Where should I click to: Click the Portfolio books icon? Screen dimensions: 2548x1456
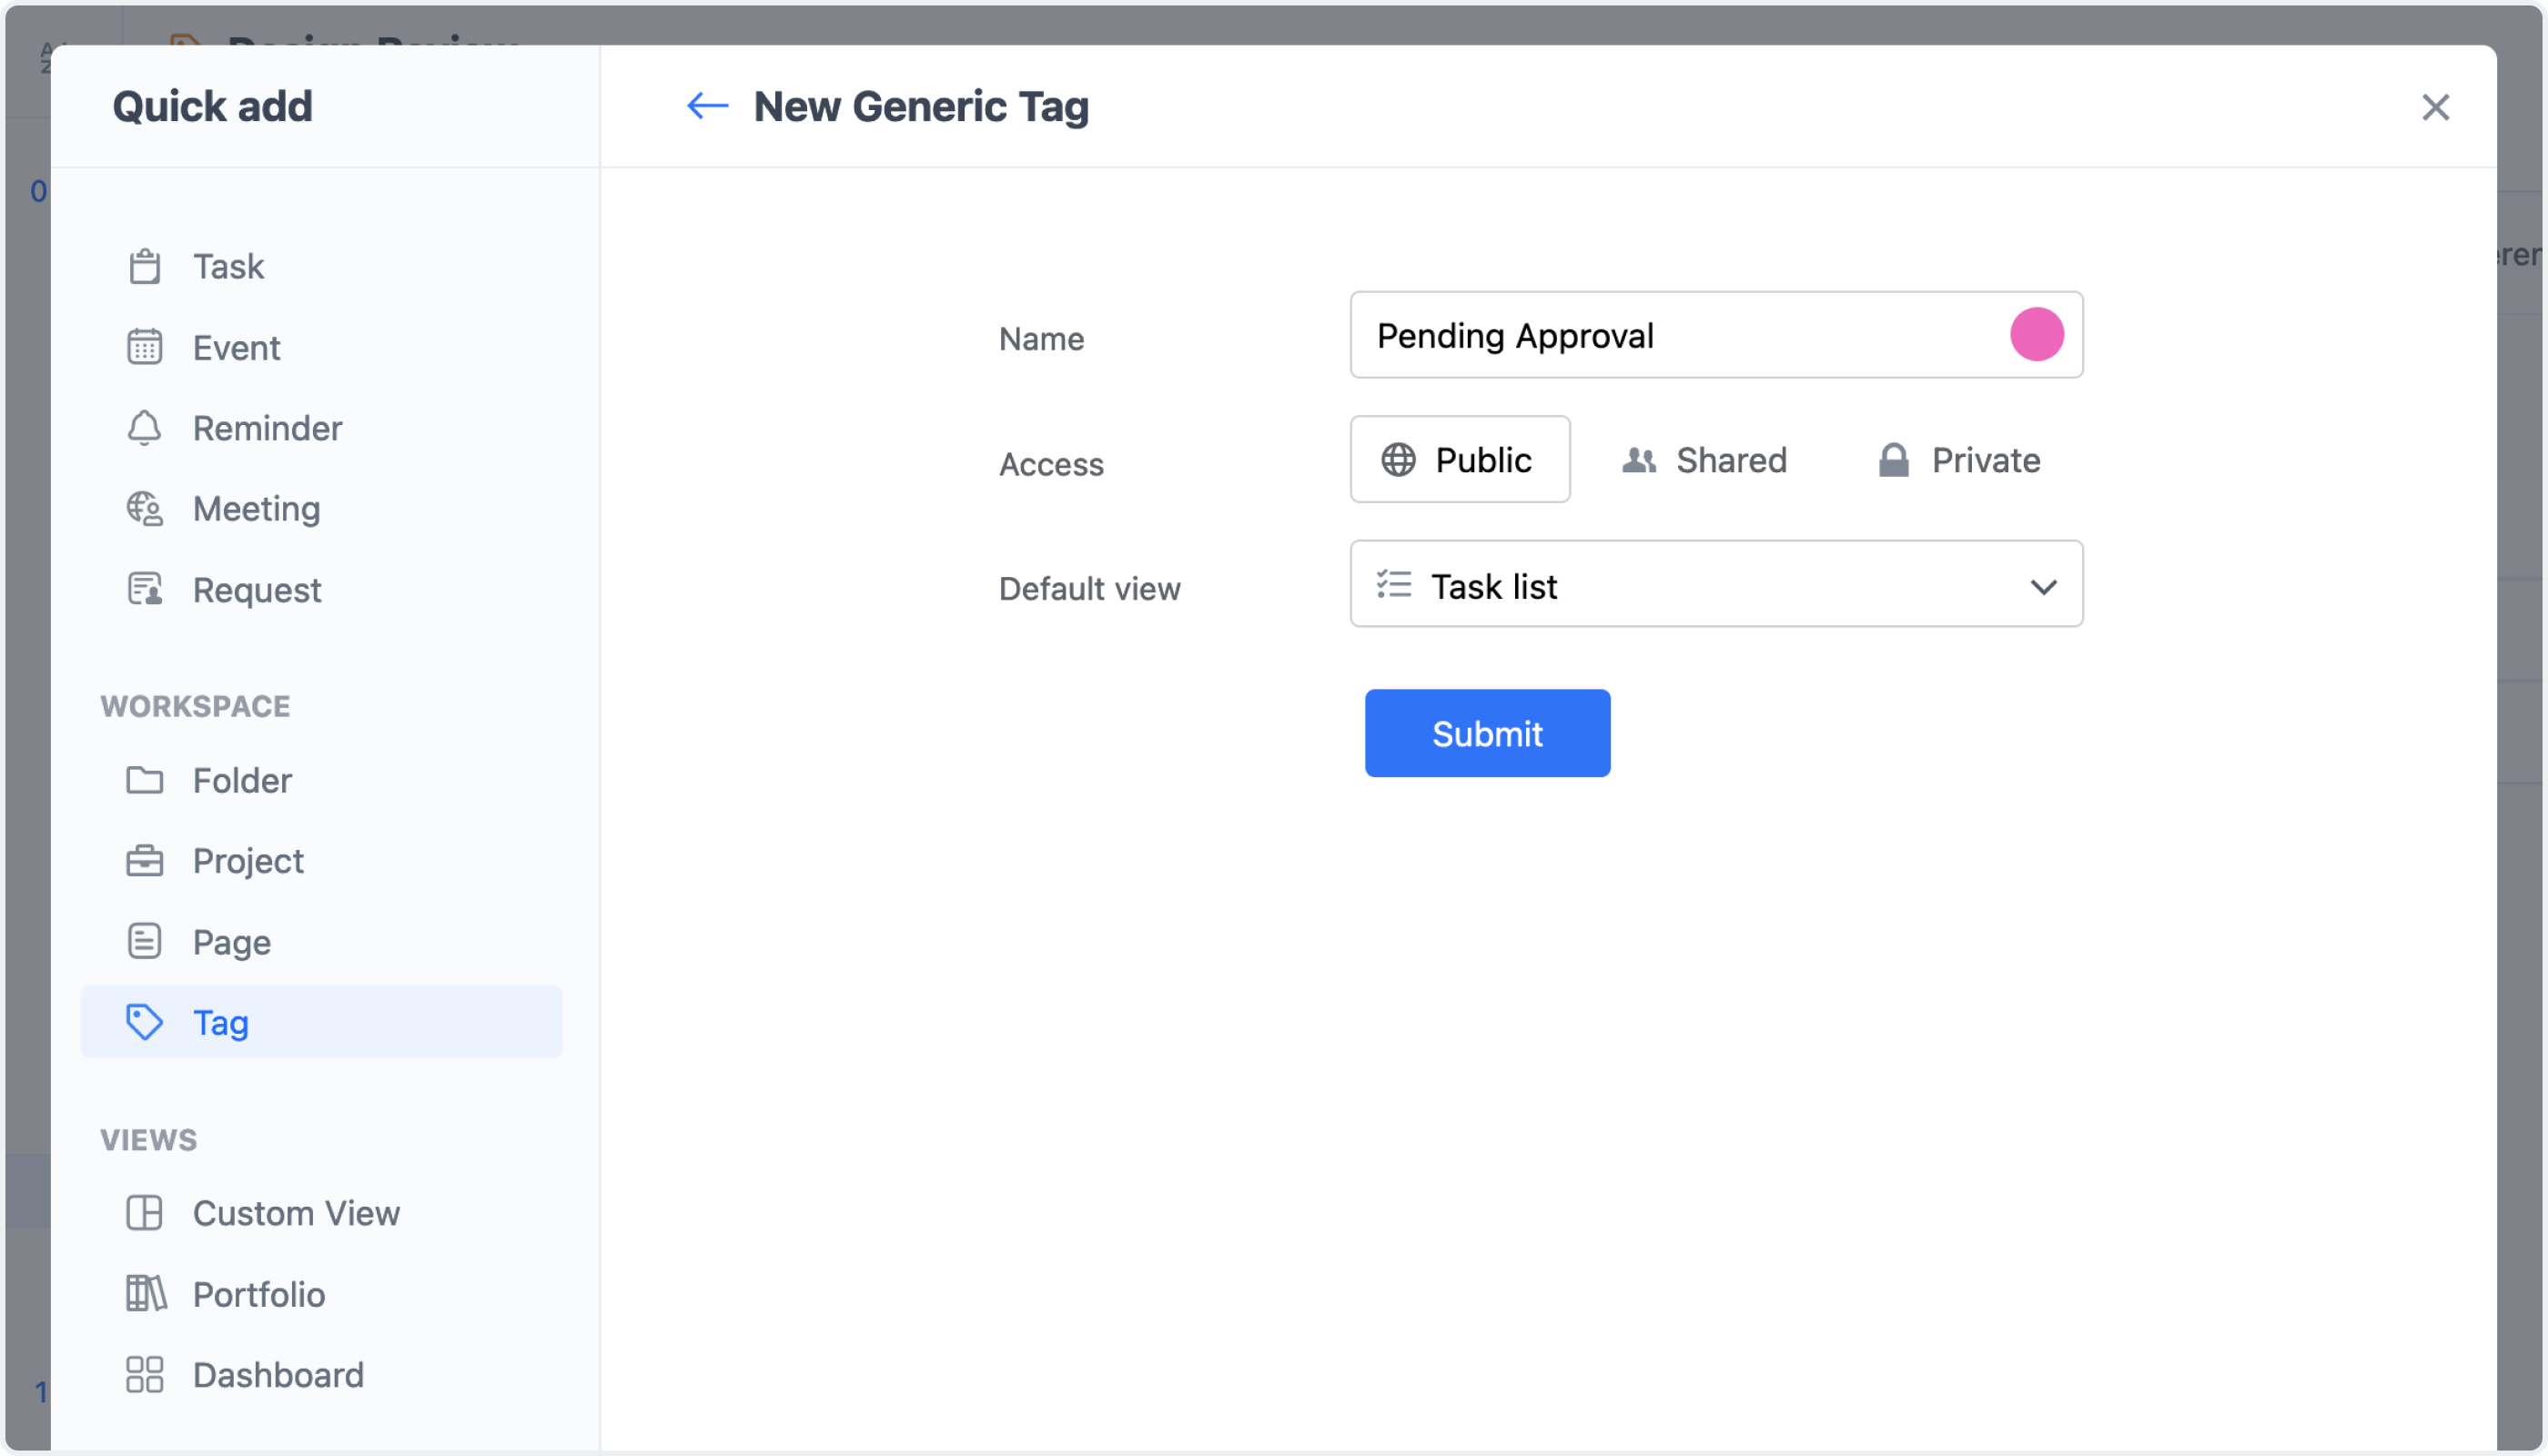point(146,1294)
